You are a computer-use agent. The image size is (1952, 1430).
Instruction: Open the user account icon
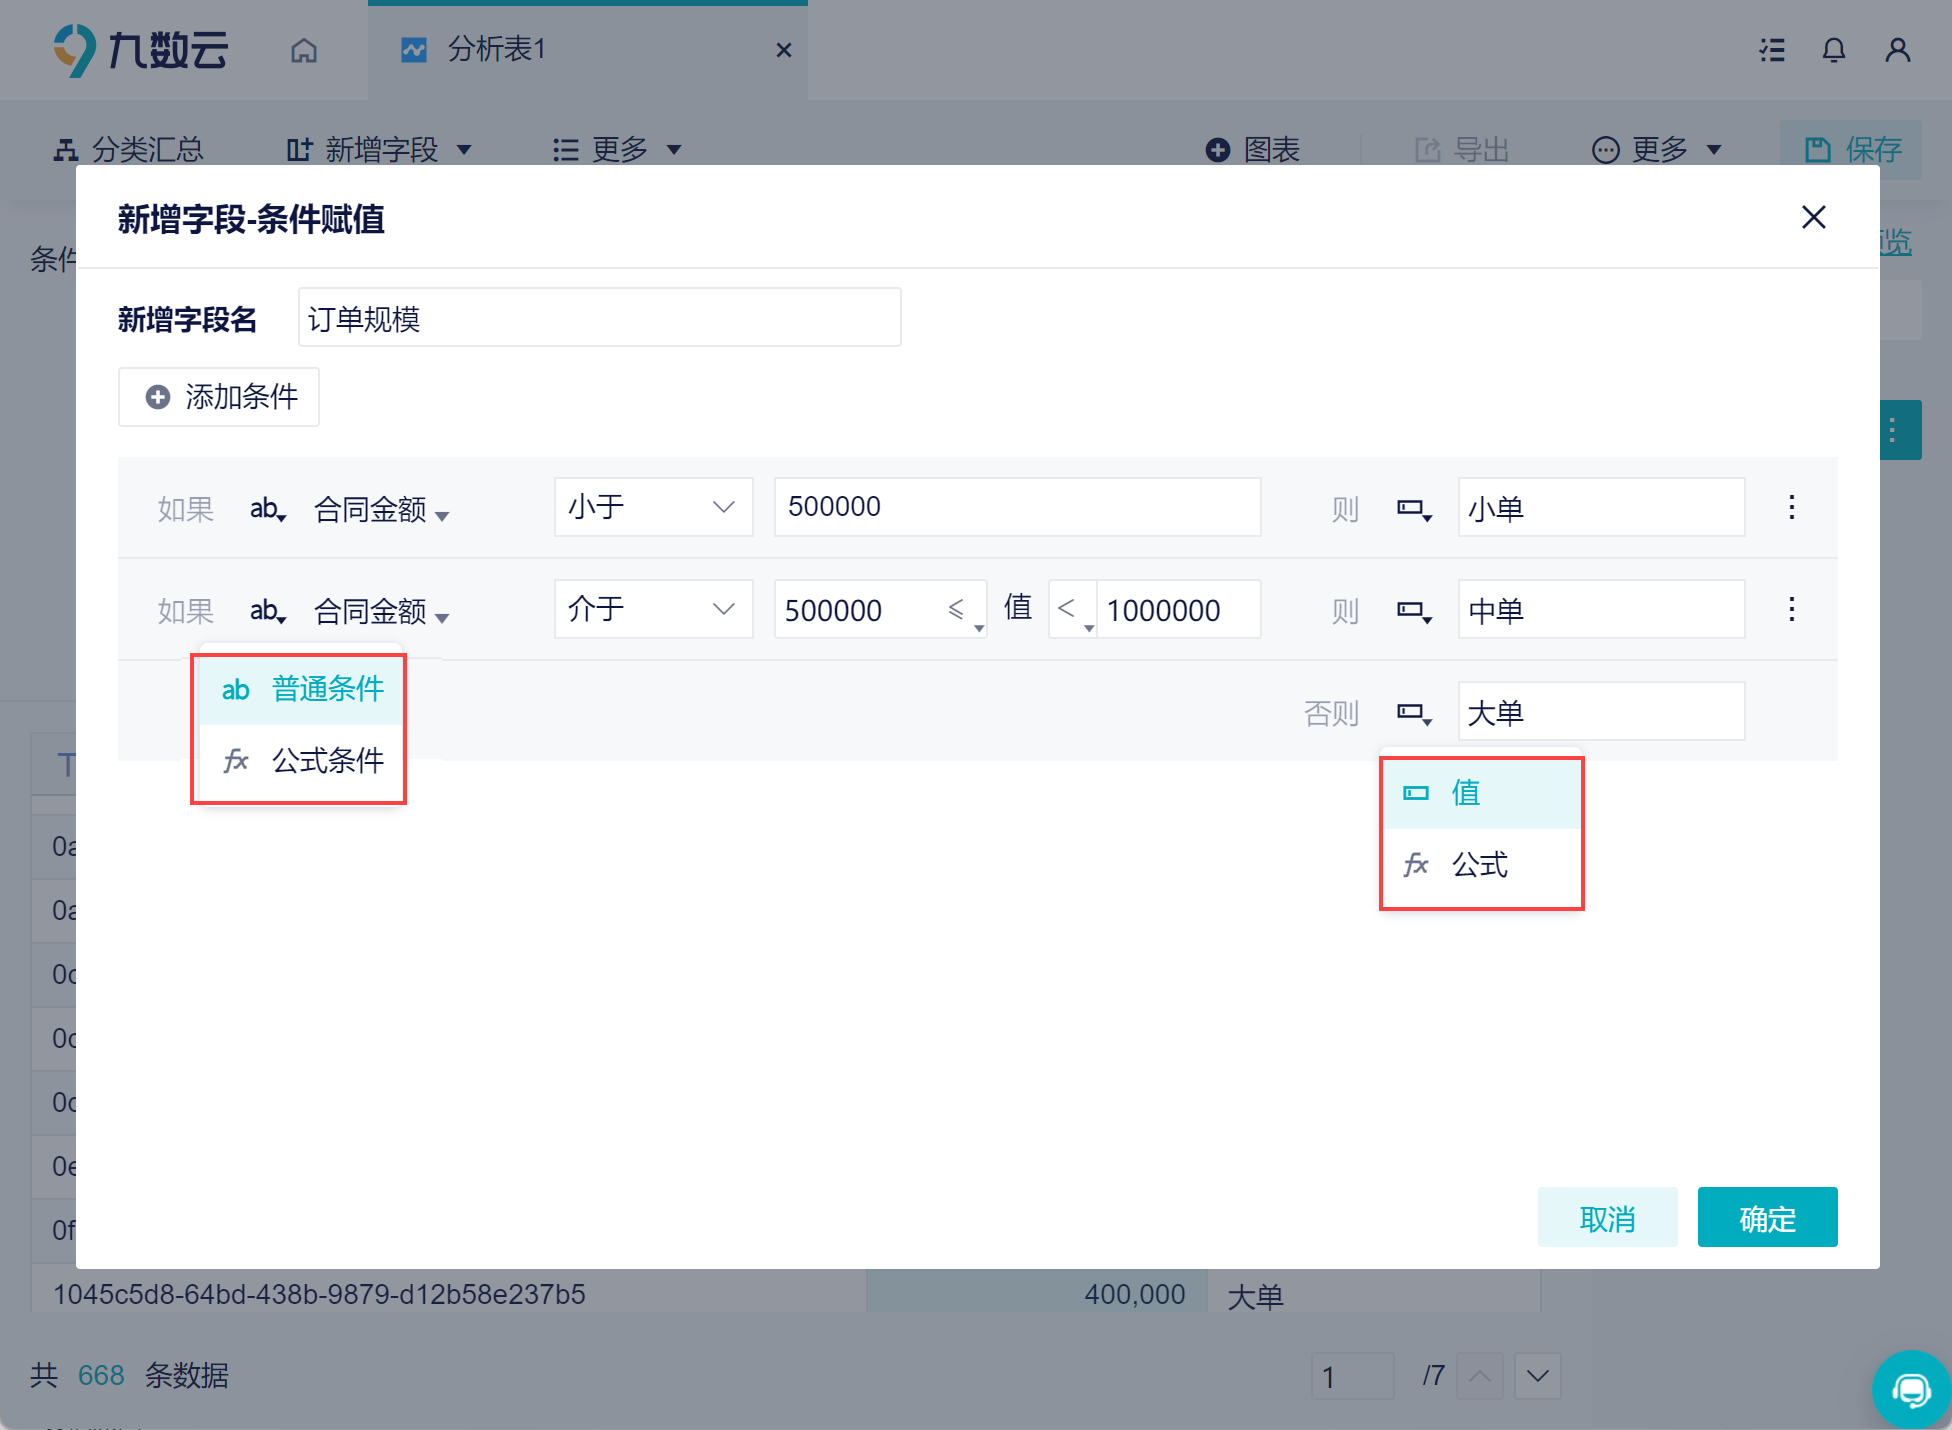click(x=1897, y=50)
